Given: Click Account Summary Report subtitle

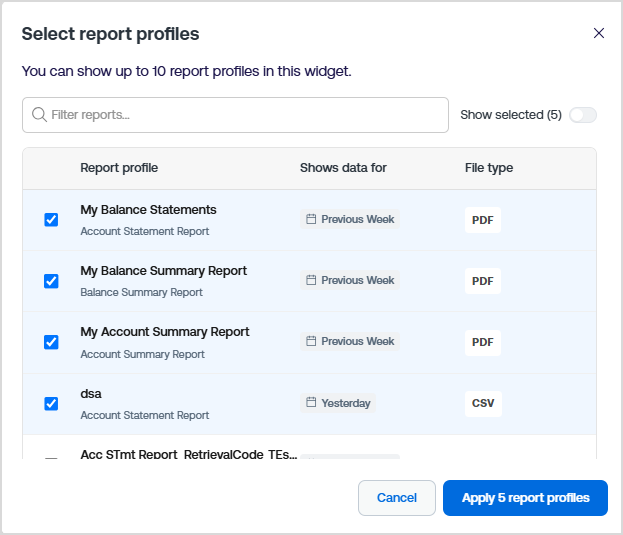Looking at the screenshot, I should [142, 354].
